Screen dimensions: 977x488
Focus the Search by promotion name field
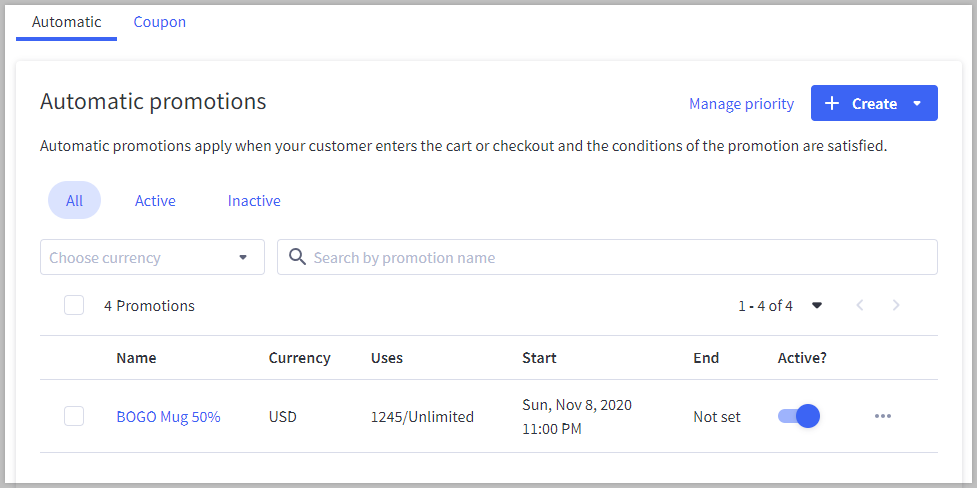608,257
